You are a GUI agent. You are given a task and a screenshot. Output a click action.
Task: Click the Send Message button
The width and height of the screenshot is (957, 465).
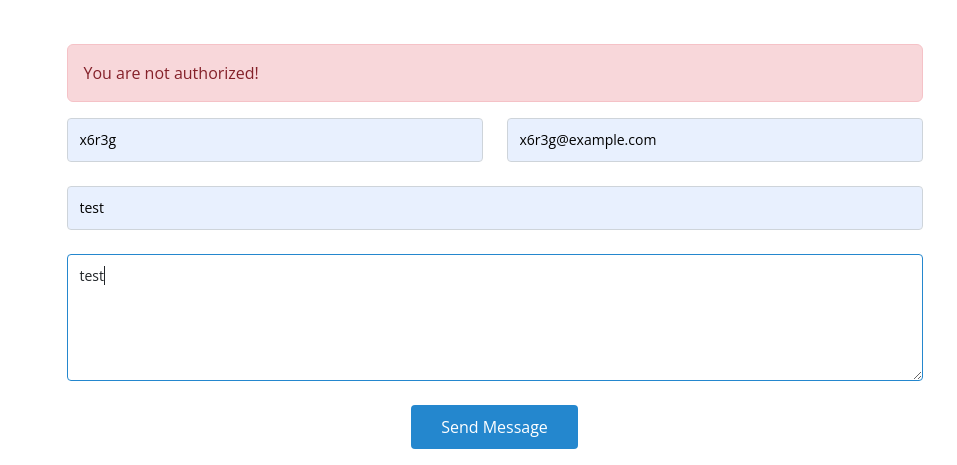click(x=494, y=427)
